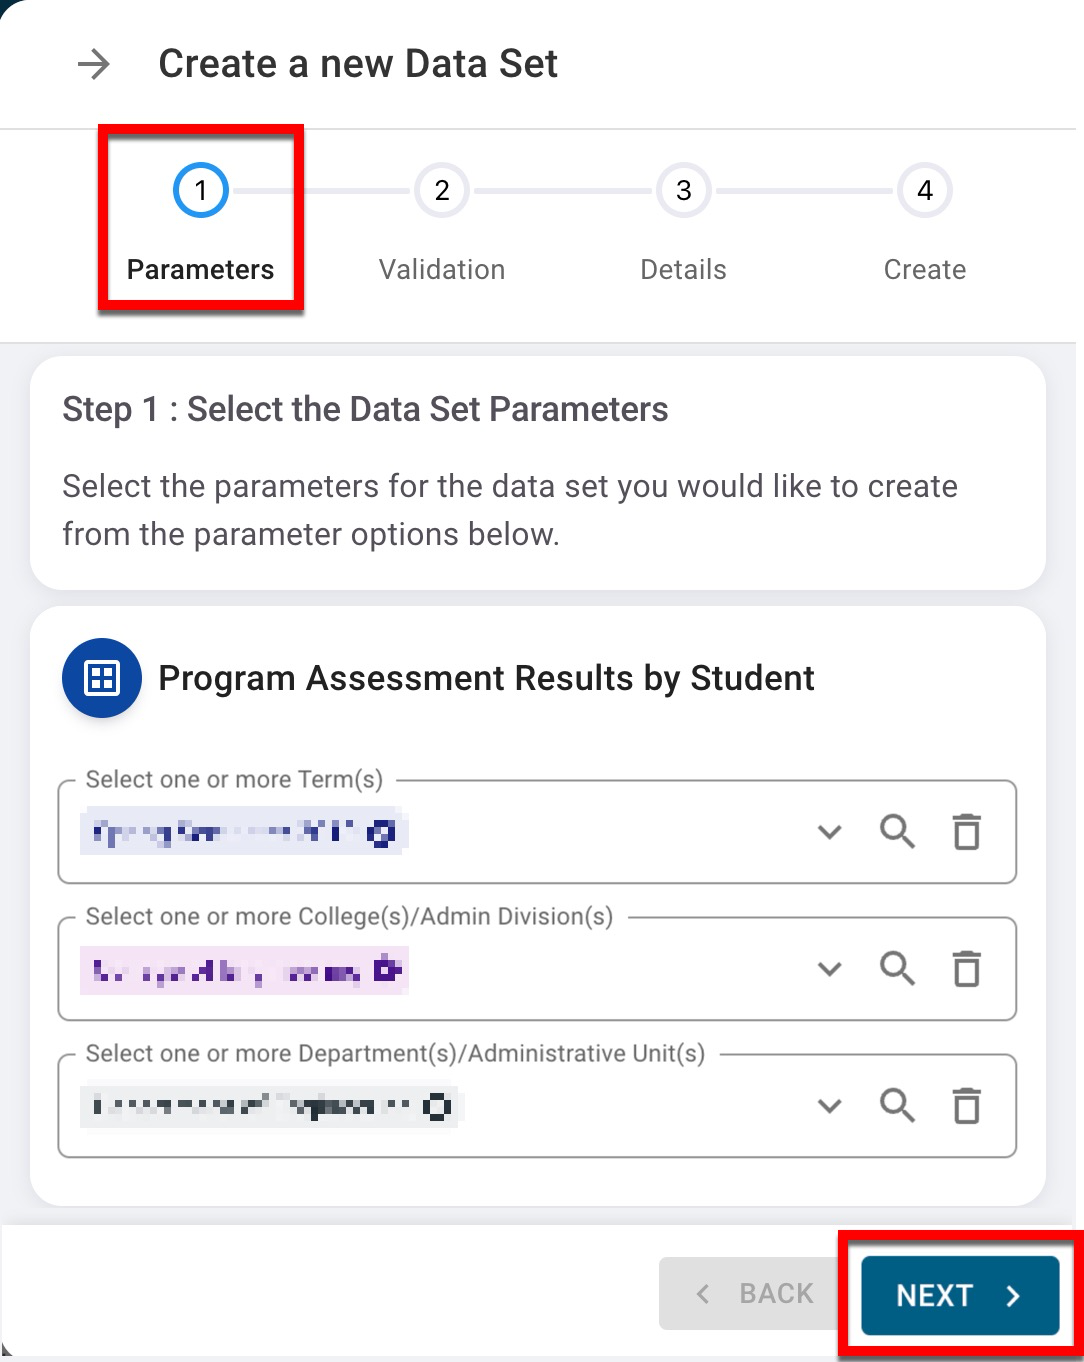Remove the selected term chip
This screenshot has width=1084, height=1362.
point(382,833)
